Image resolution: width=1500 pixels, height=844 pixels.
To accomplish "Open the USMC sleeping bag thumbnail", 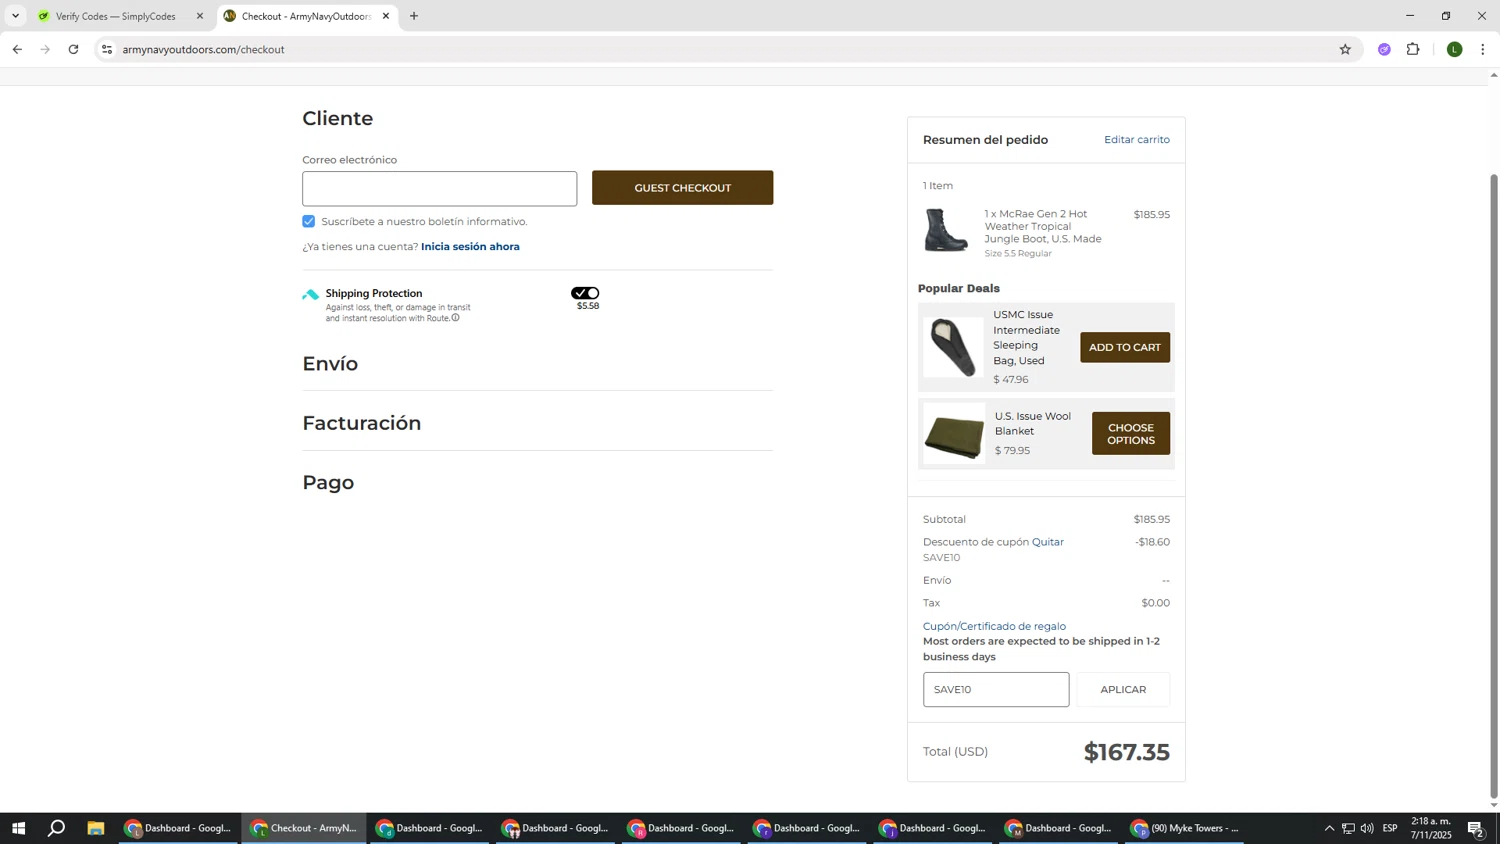I will (952, 347).
